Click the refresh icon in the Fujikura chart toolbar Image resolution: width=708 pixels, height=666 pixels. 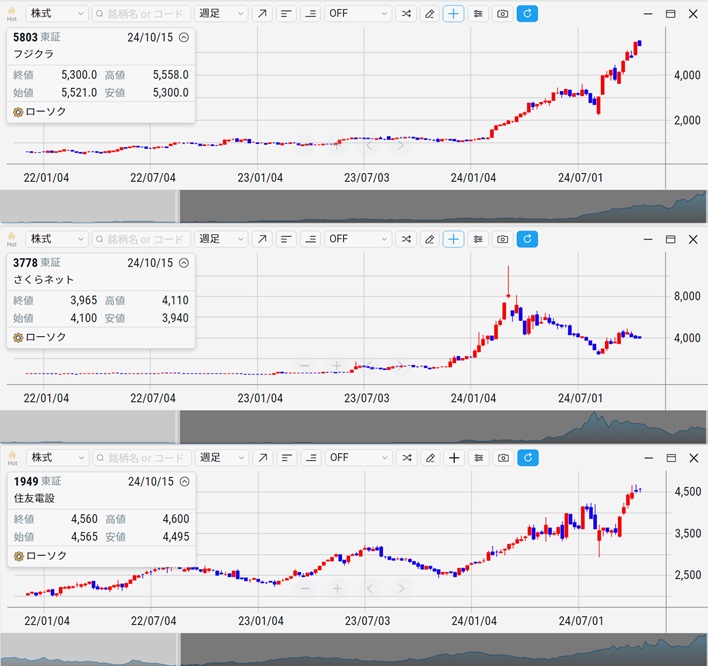pyautogui.click(x=527, y=14)
